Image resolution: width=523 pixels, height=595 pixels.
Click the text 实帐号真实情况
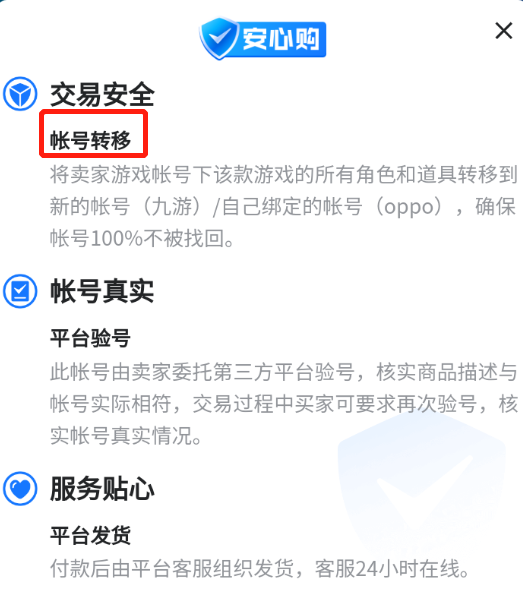(126, 436)
